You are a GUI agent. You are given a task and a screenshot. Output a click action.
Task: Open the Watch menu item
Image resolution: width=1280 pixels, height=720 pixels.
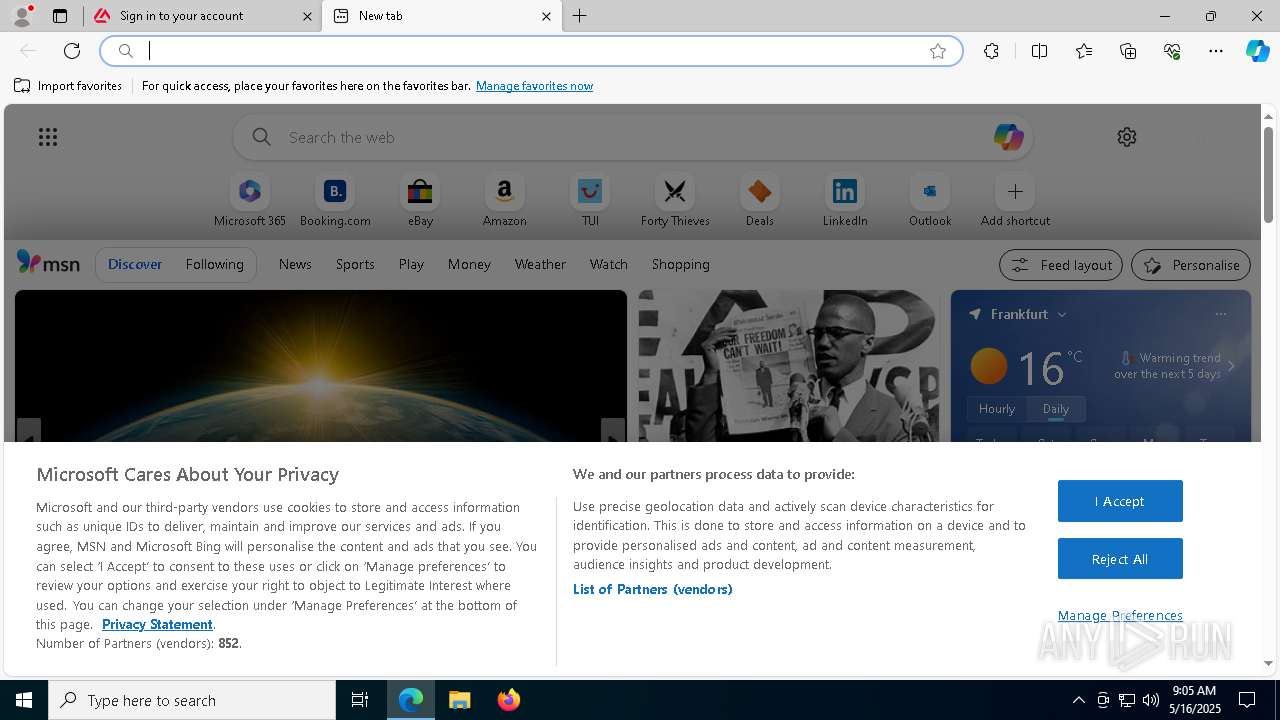609,264
